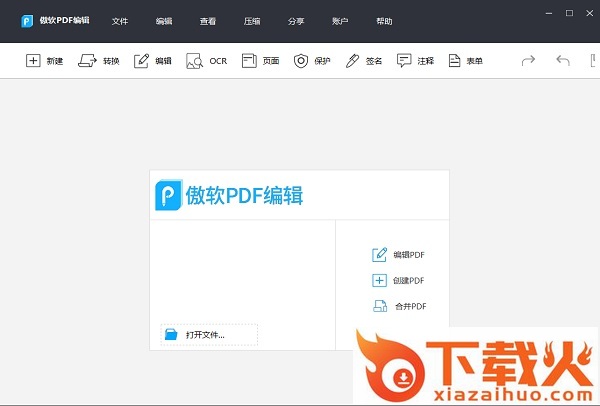Open the 查看 menu
Viewport: 600px width, 406px height.
[208, 21]
